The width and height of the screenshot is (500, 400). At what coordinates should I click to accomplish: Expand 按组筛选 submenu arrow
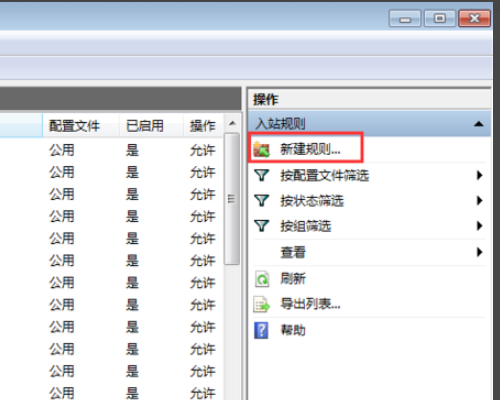coord(479,226)
